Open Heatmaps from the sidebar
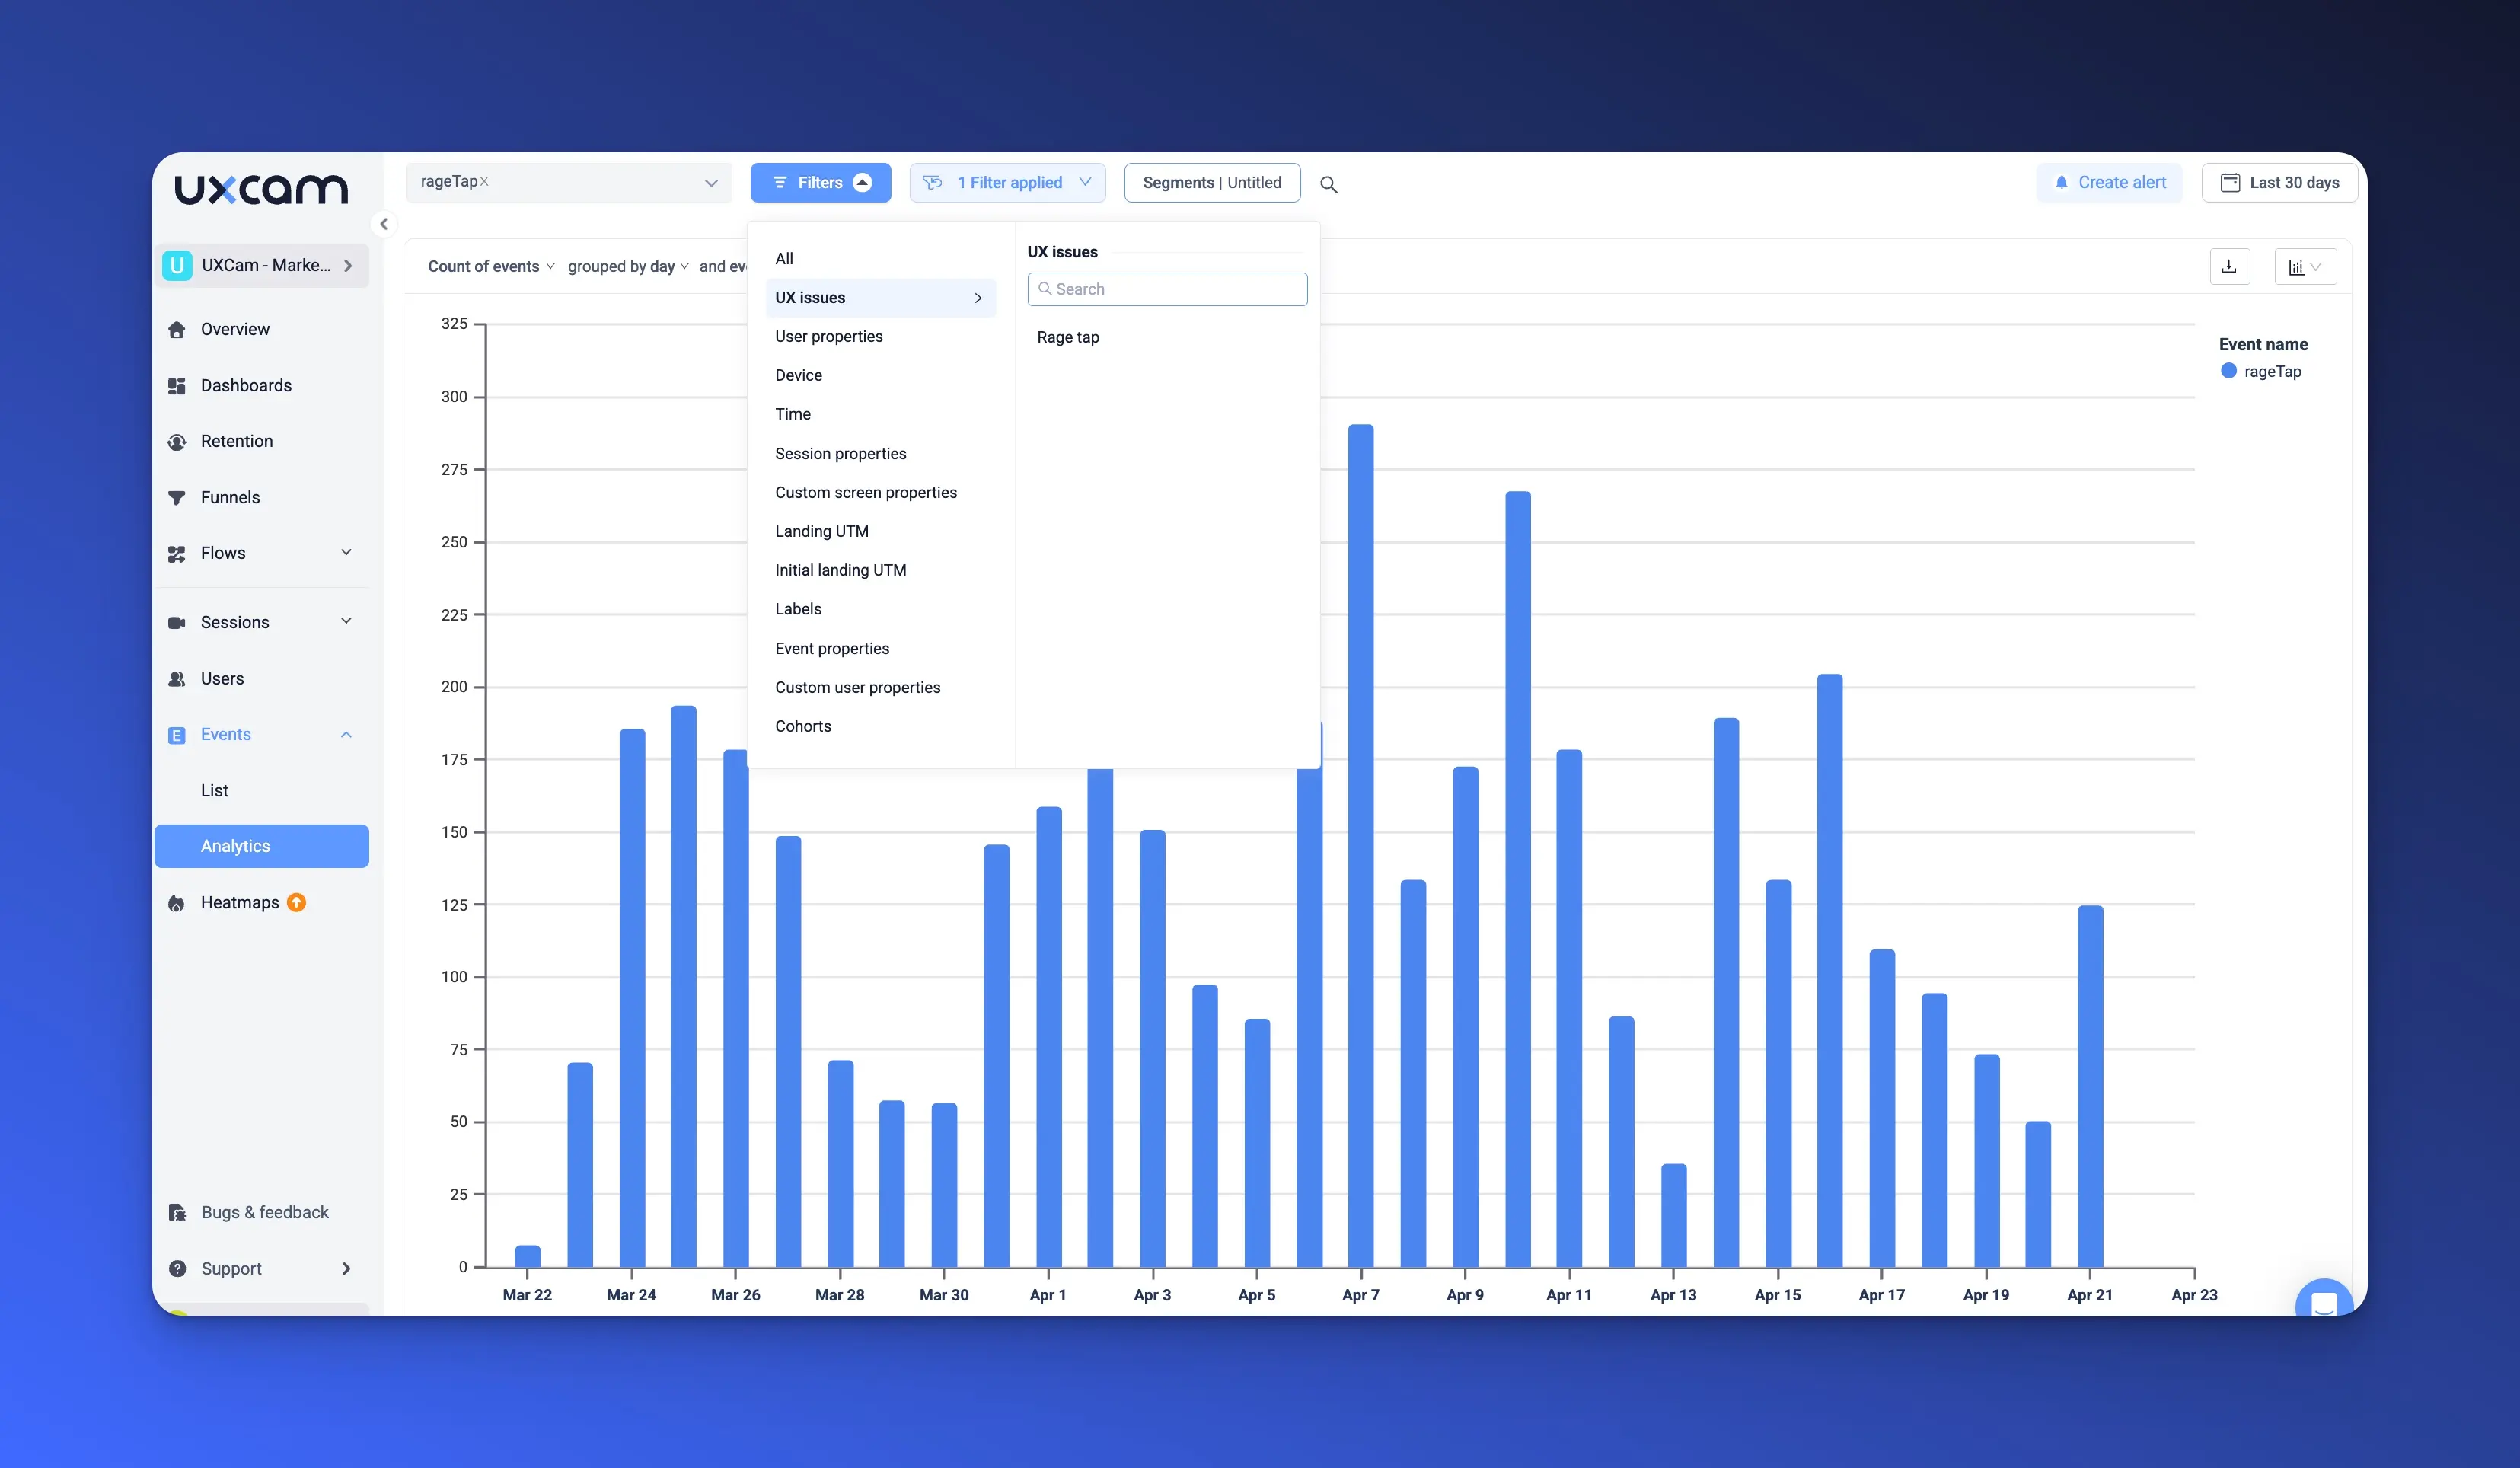This screenshot has height=1468, width=2520. (240, 902)
